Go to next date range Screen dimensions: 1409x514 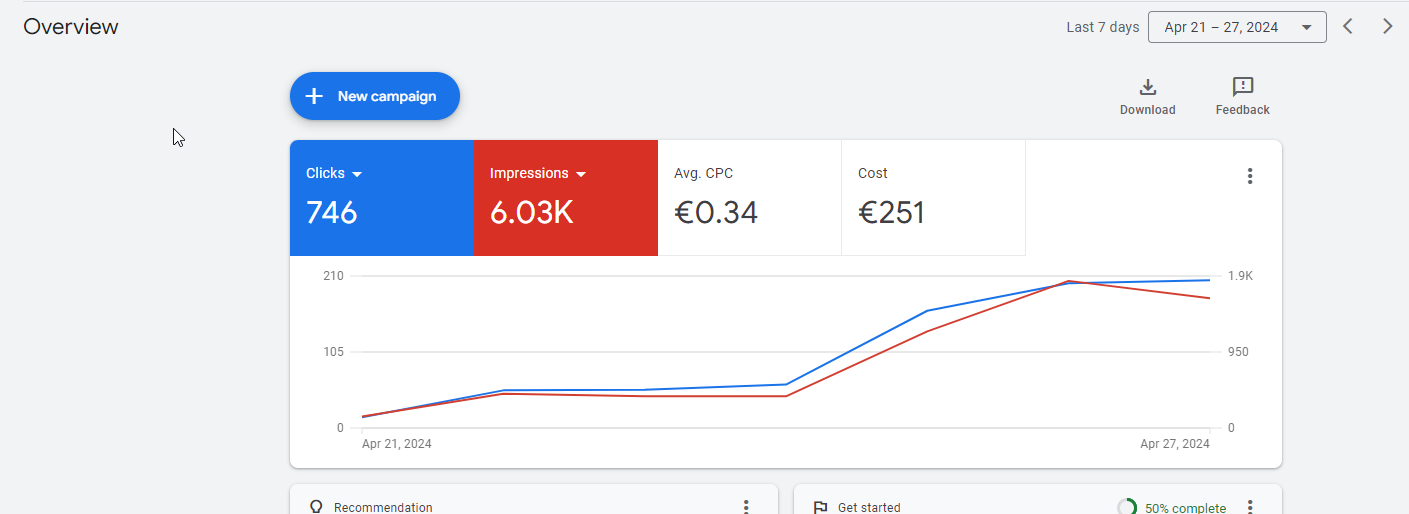tap(1387, 27)
